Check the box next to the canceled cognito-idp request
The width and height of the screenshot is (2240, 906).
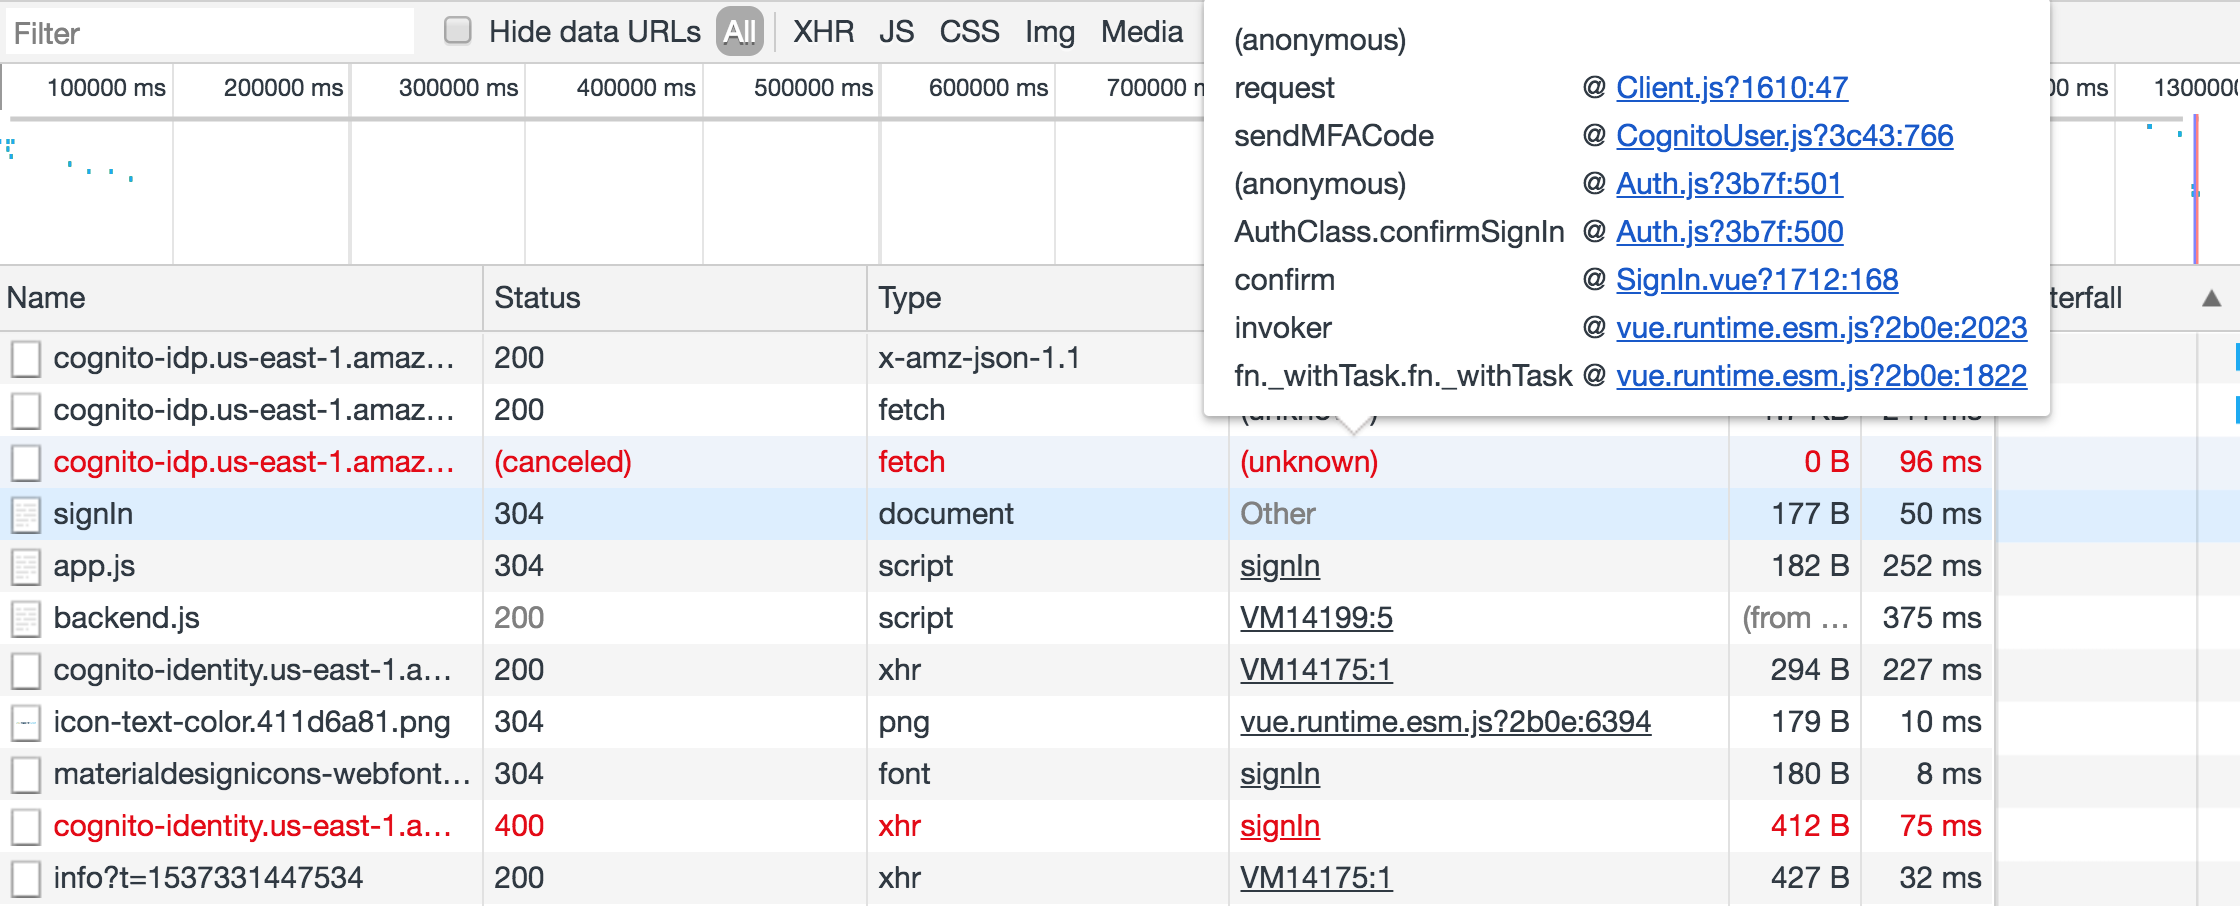click(24, 461)
